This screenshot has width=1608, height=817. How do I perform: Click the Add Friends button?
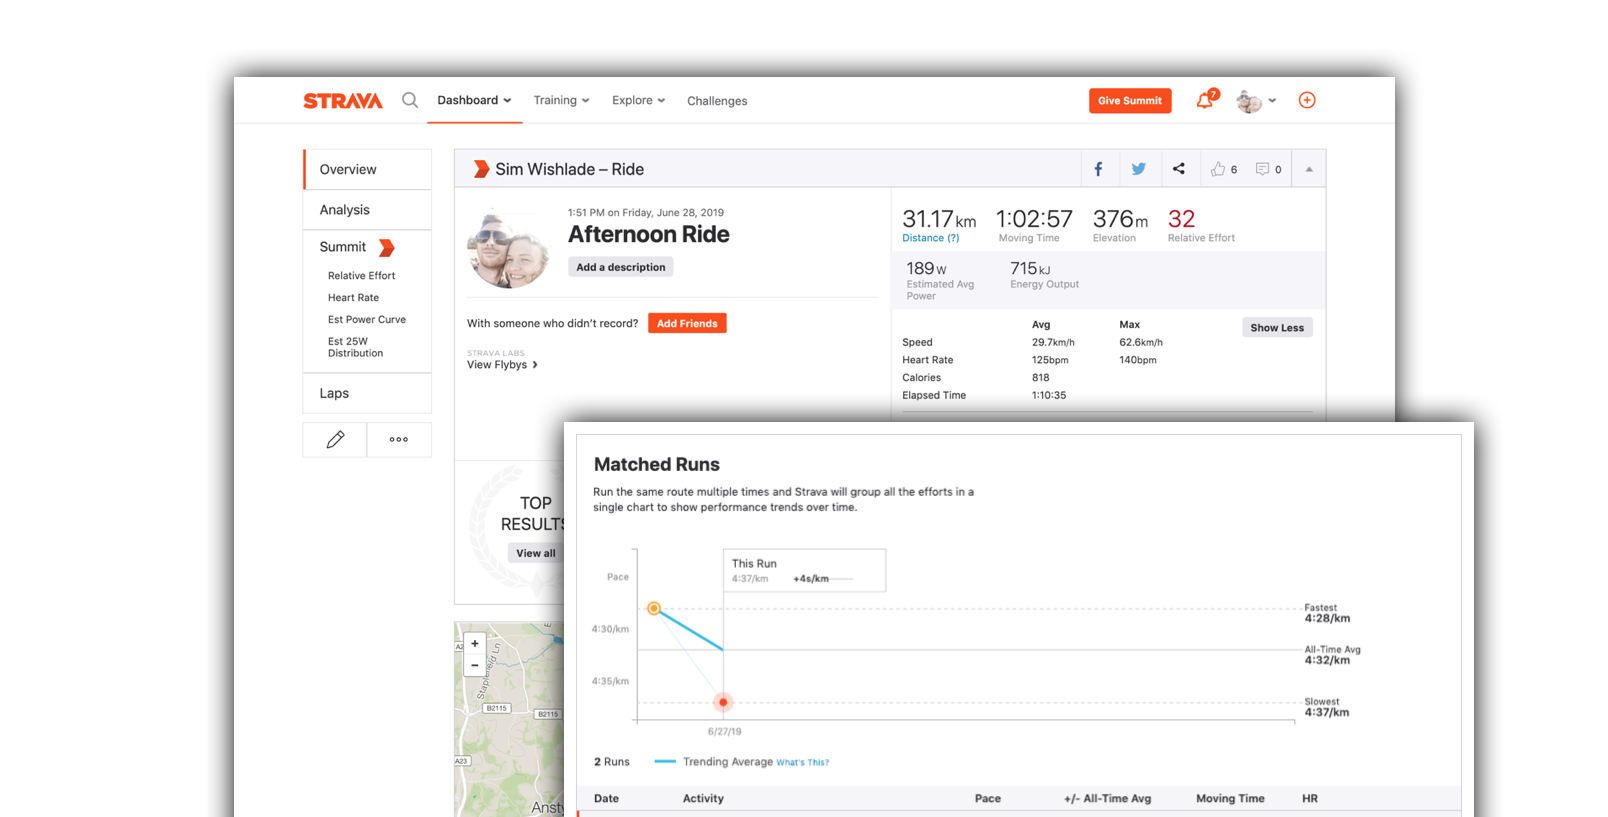(687, 323)
